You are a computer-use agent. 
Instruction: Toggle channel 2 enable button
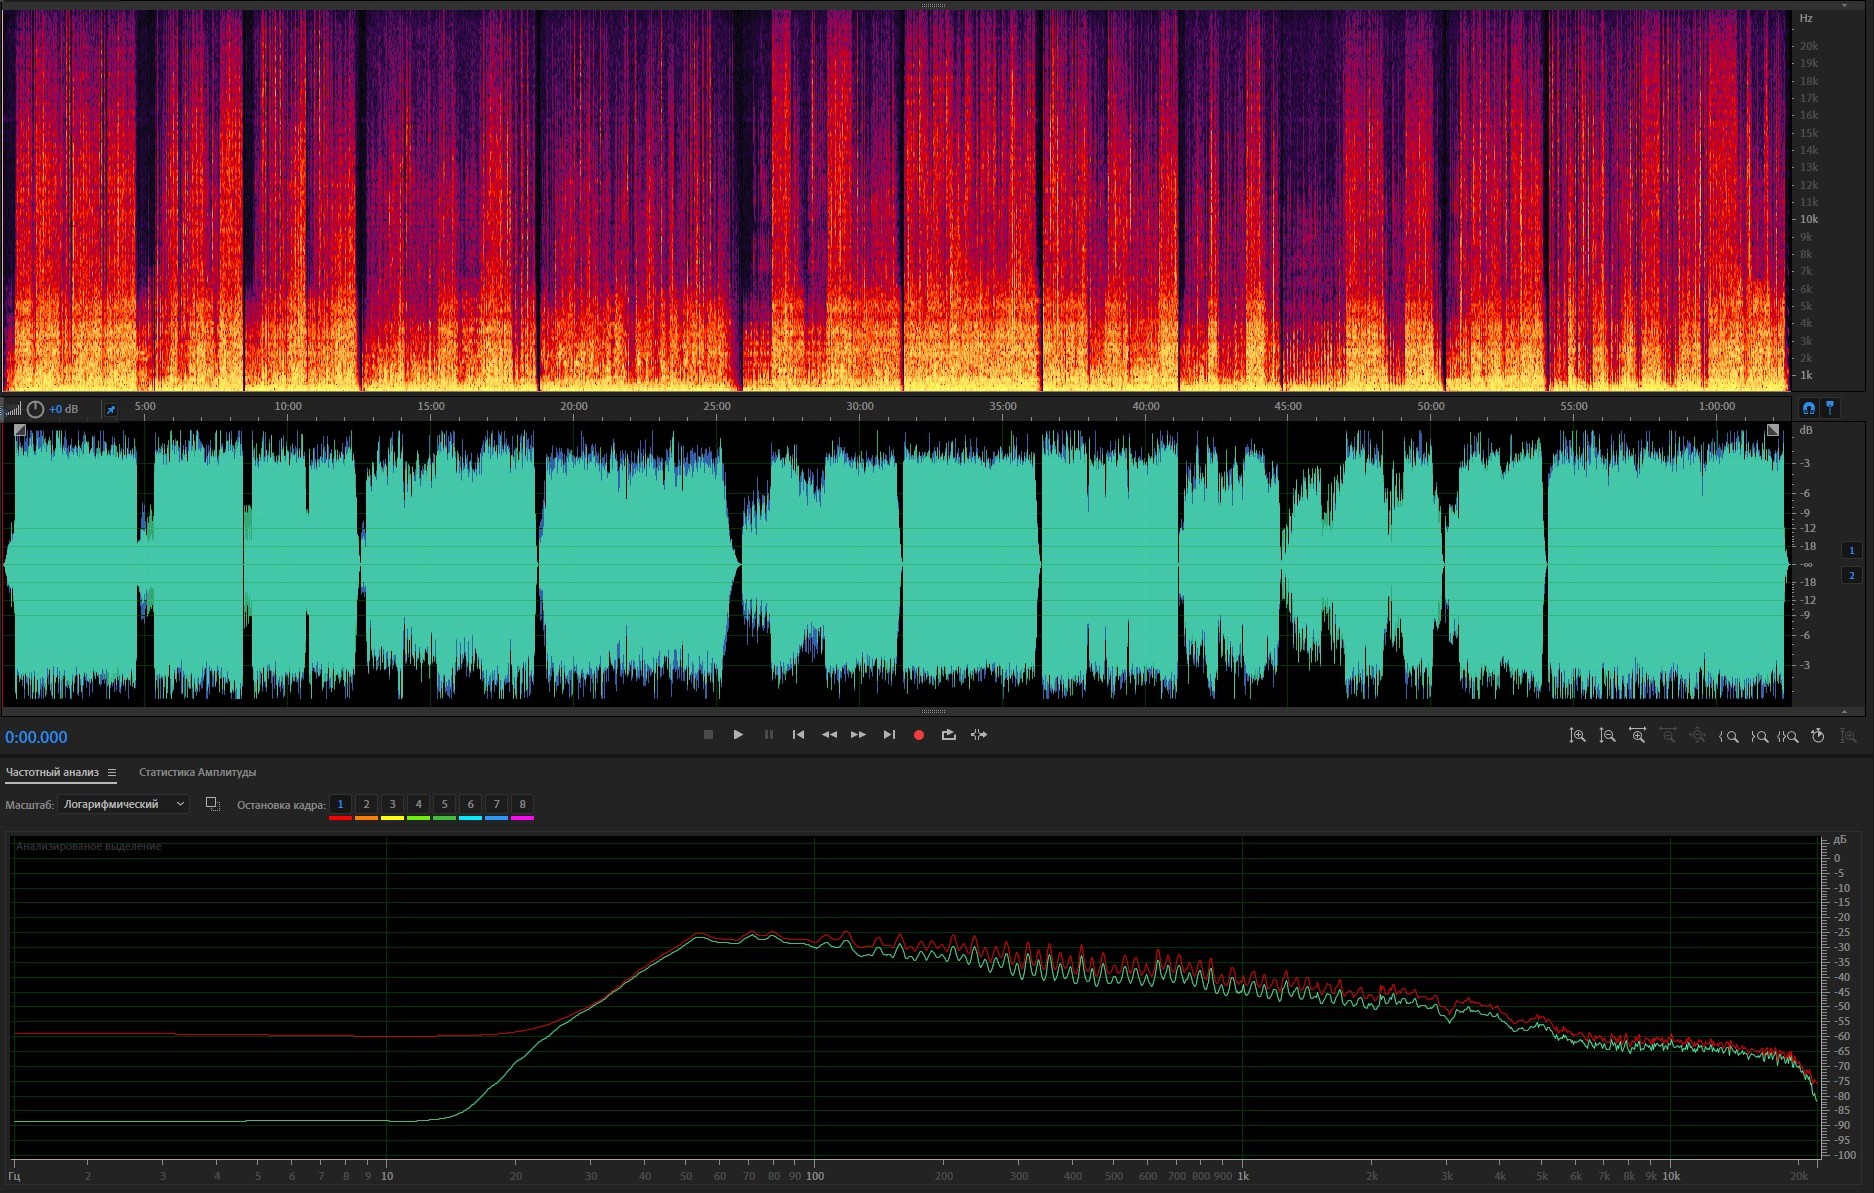point(1851,575)
